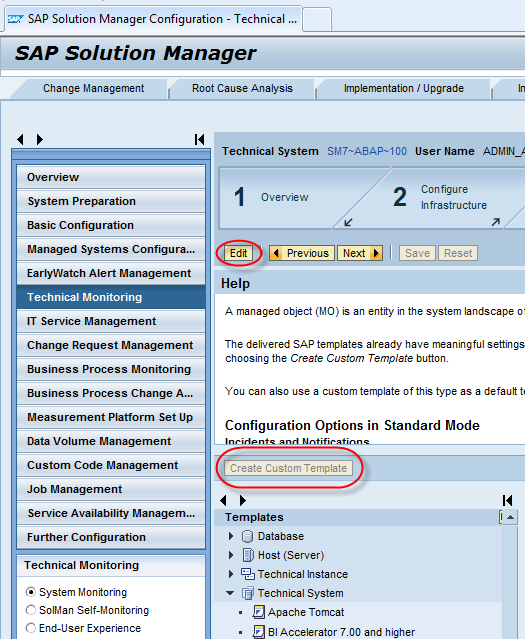Click right arrow above navigation panel
The width and height of the screenshot is (526, 639).
[x=39, y=139]
